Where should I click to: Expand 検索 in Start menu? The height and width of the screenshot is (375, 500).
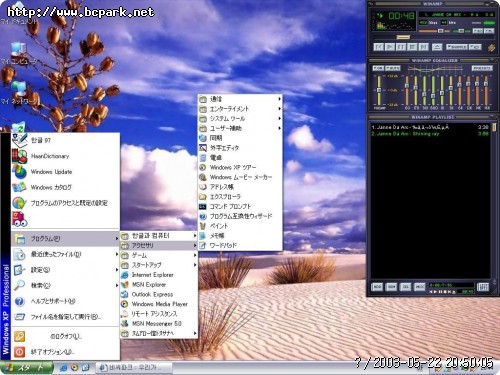click(x=65, y=286)
